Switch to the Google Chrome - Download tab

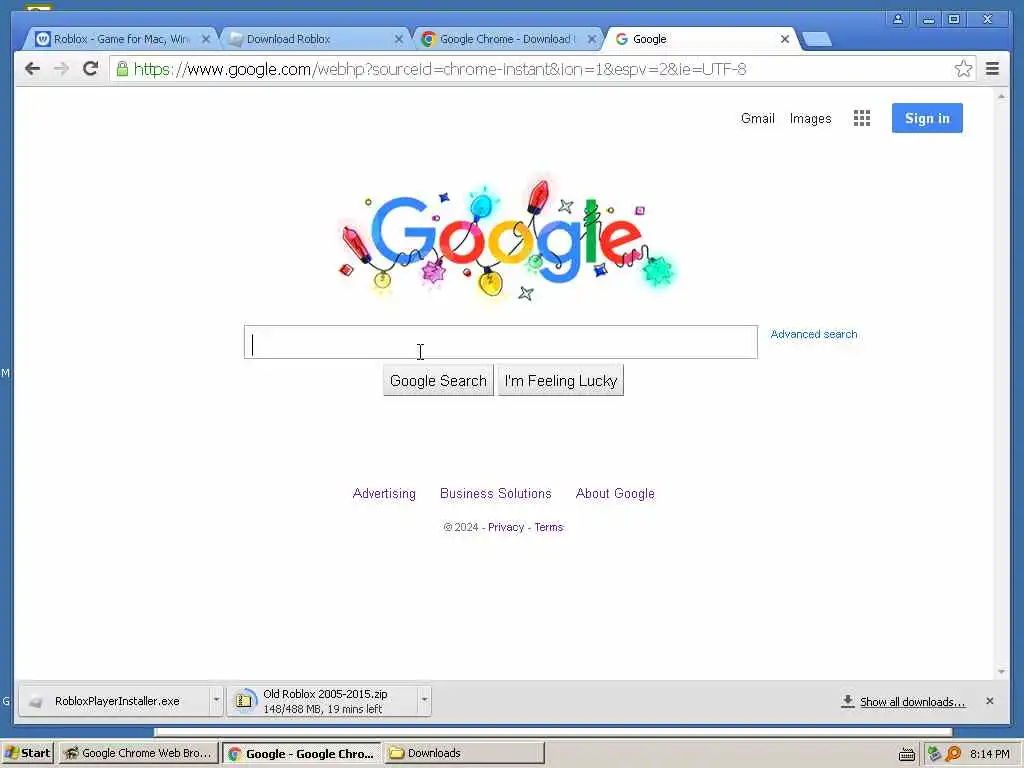pos(507,39)
